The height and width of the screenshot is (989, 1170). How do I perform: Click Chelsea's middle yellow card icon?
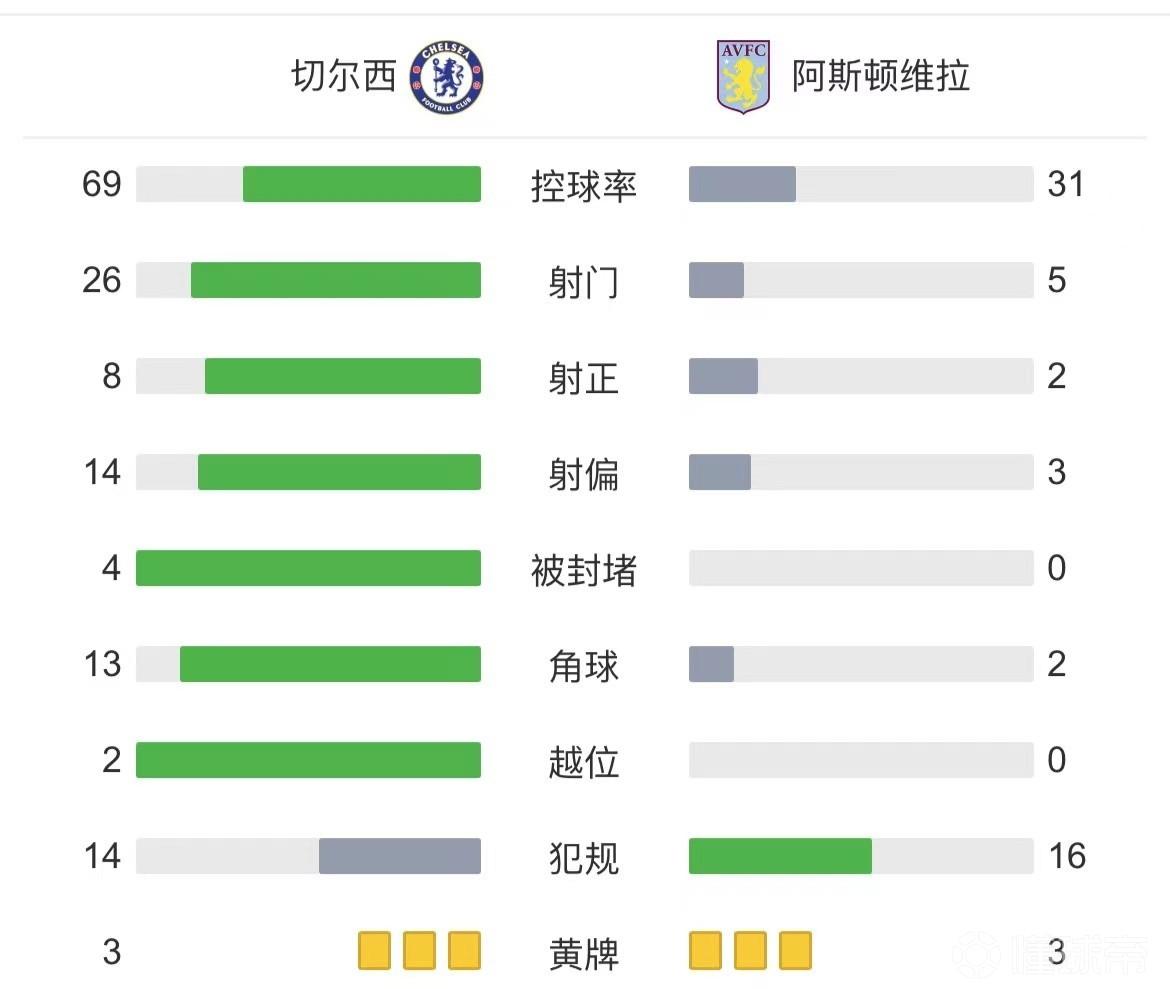419,951
